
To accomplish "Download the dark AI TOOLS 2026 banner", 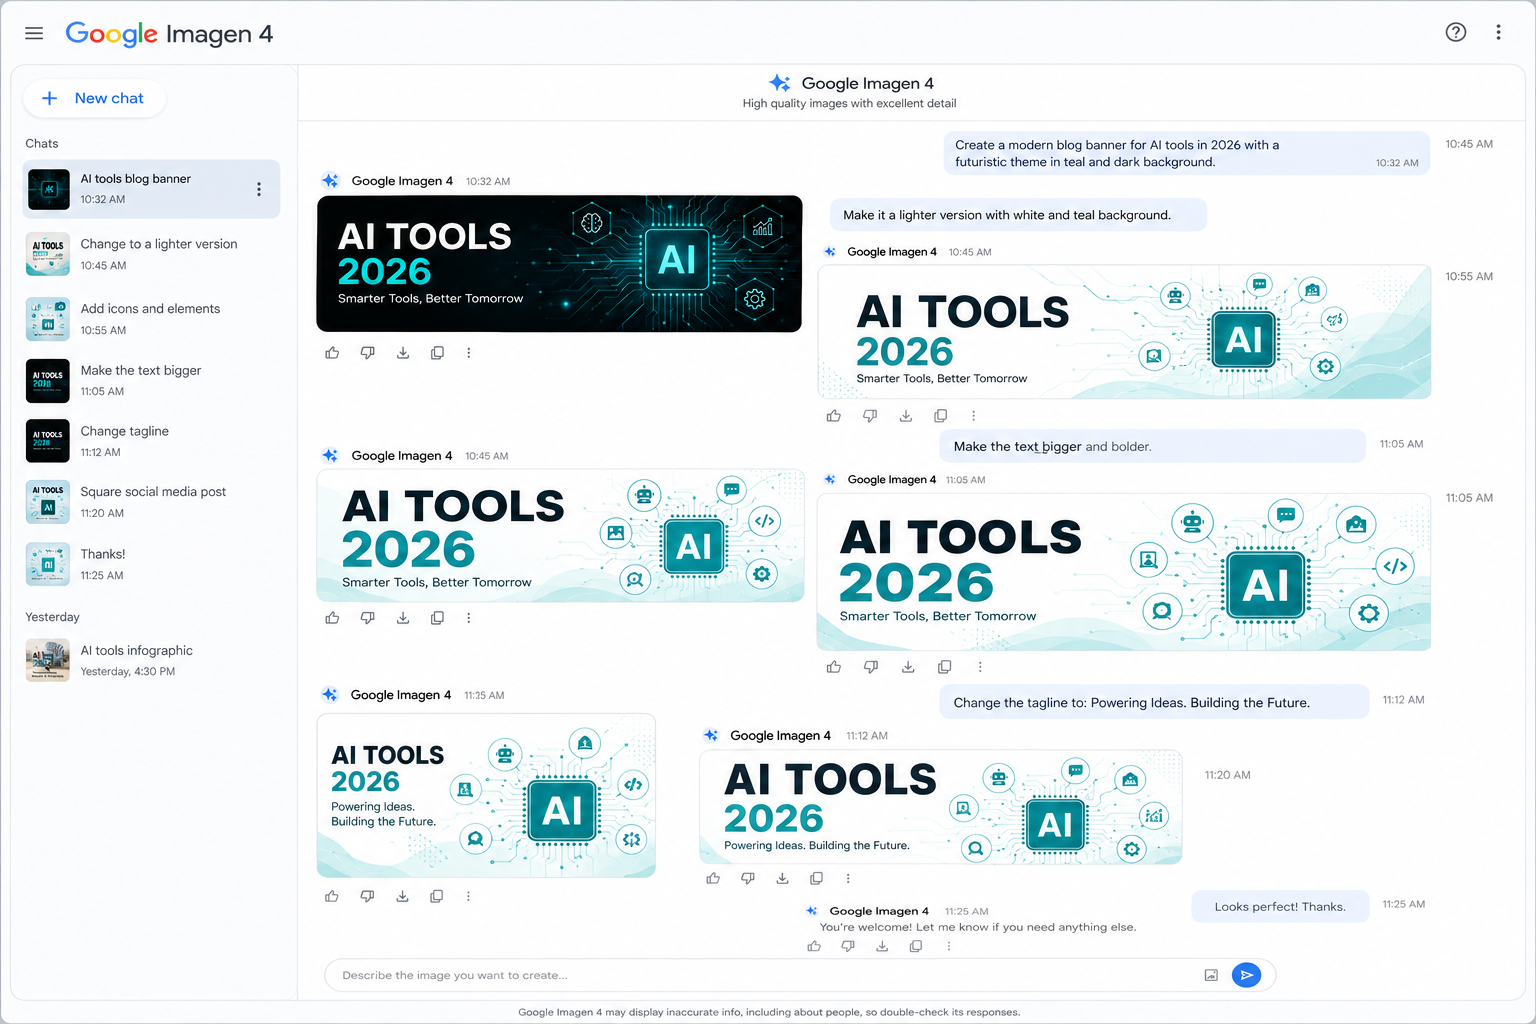I will [403, 353].
